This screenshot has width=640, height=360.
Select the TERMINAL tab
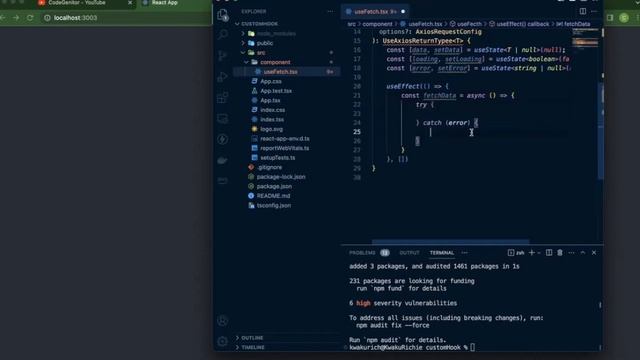coord(442,253)
